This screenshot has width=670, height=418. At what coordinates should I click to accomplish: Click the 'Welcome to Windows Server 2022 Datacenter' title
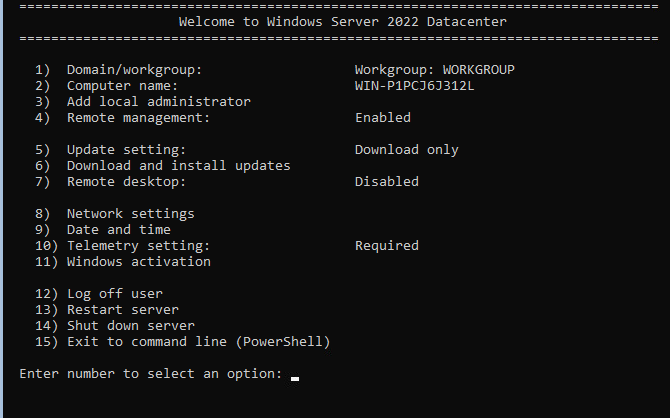click(x=342, y=22)
